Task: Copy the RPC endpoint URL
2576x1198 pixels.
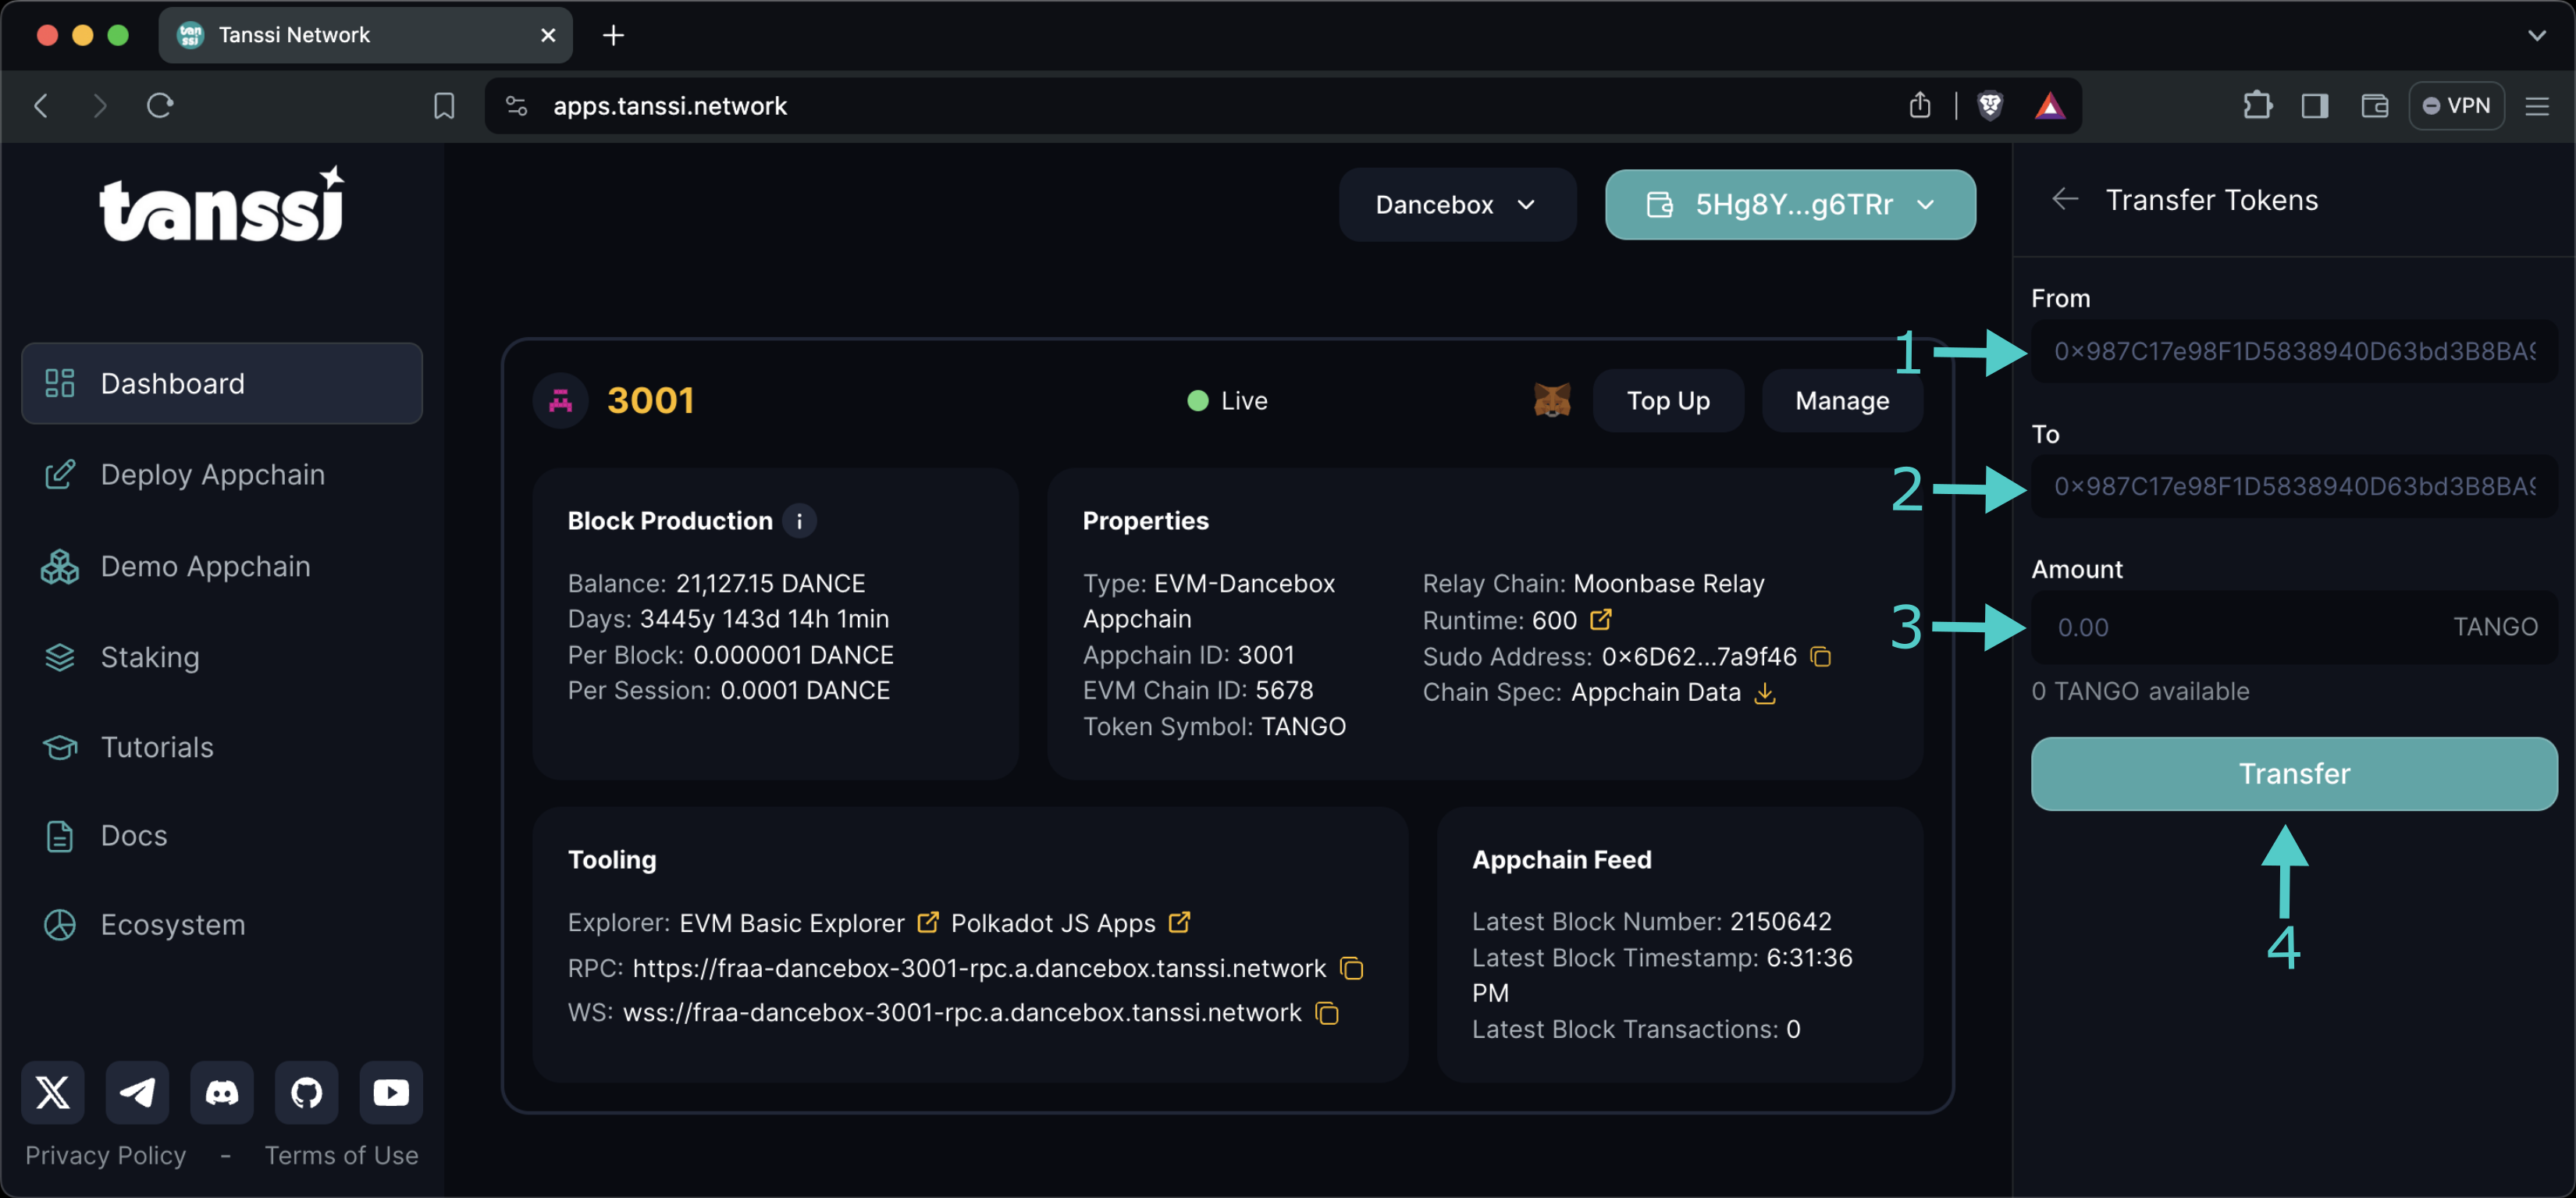Action: click(x=1352, y=968)
